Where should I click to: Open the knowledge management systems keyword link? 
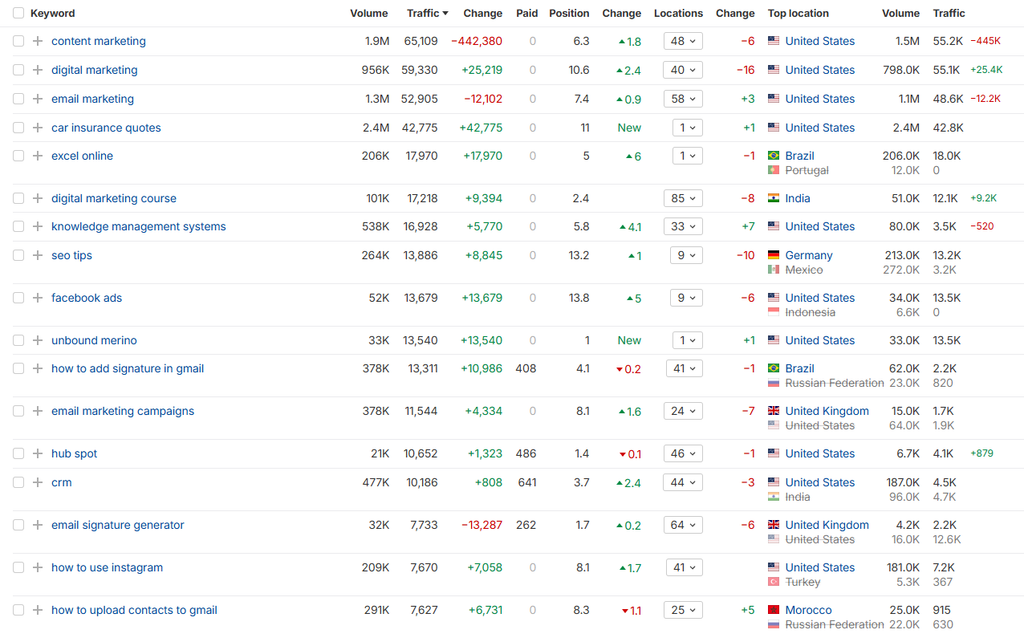coord(138,226)
